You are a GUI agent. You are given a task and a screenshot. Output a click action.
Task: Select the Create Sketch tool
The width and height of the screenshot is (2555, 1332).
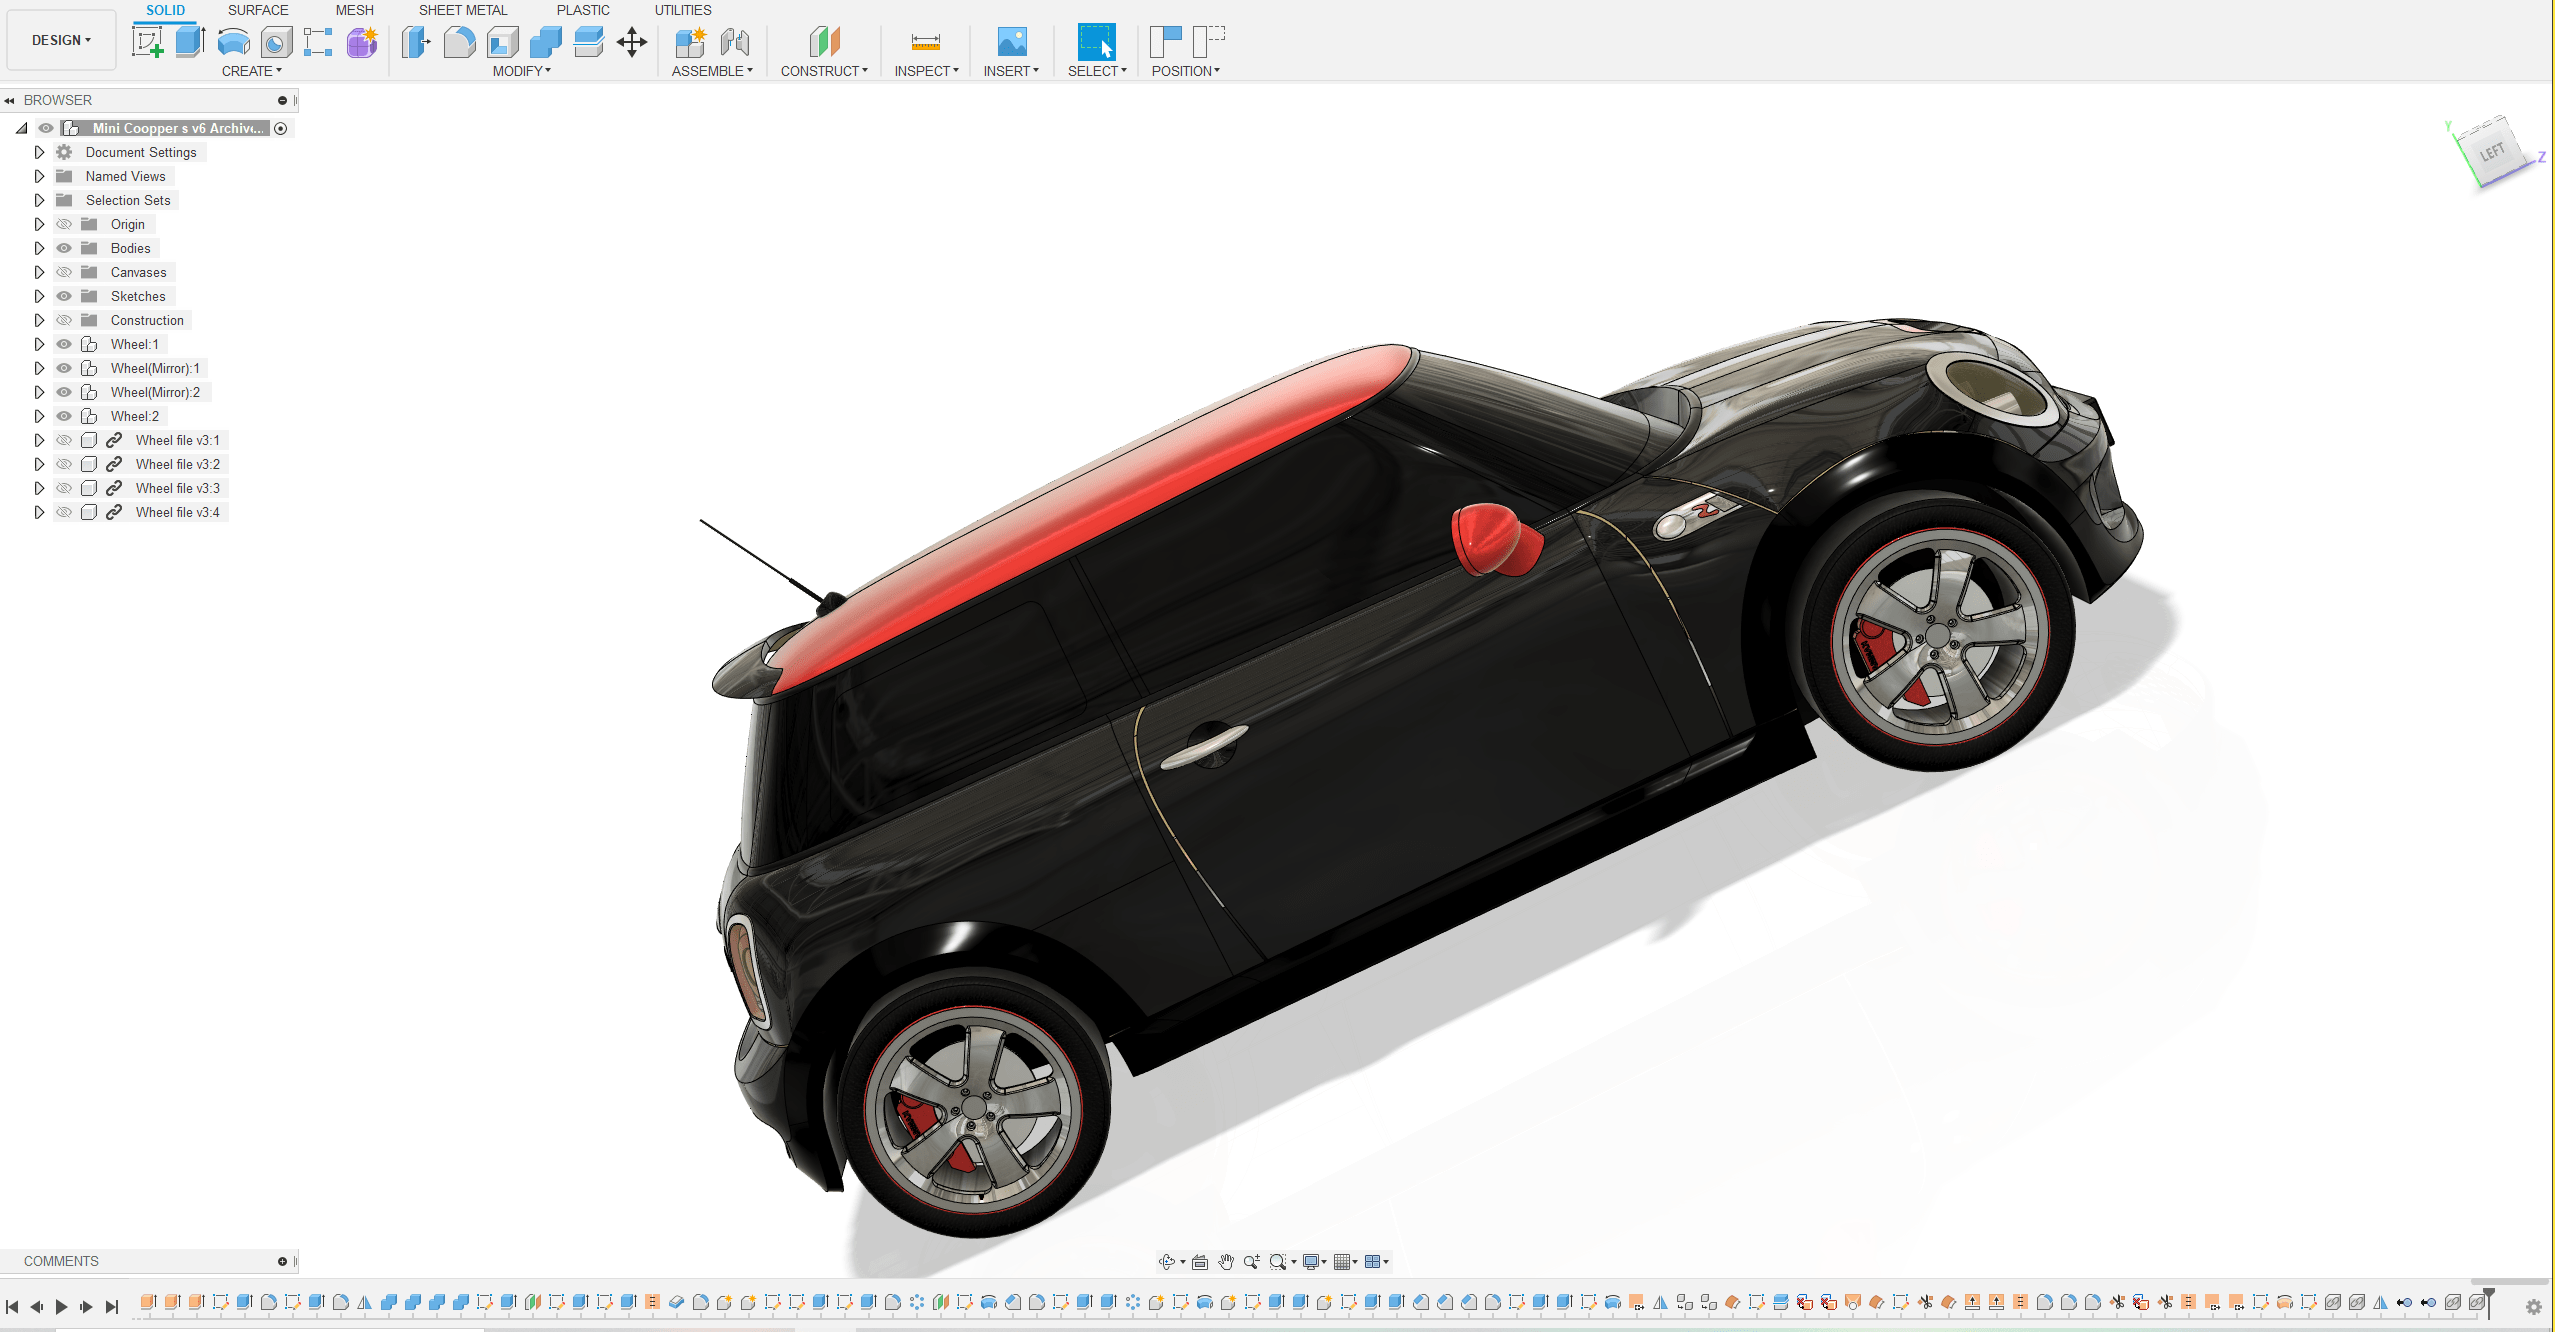click(x=148, y=42)
